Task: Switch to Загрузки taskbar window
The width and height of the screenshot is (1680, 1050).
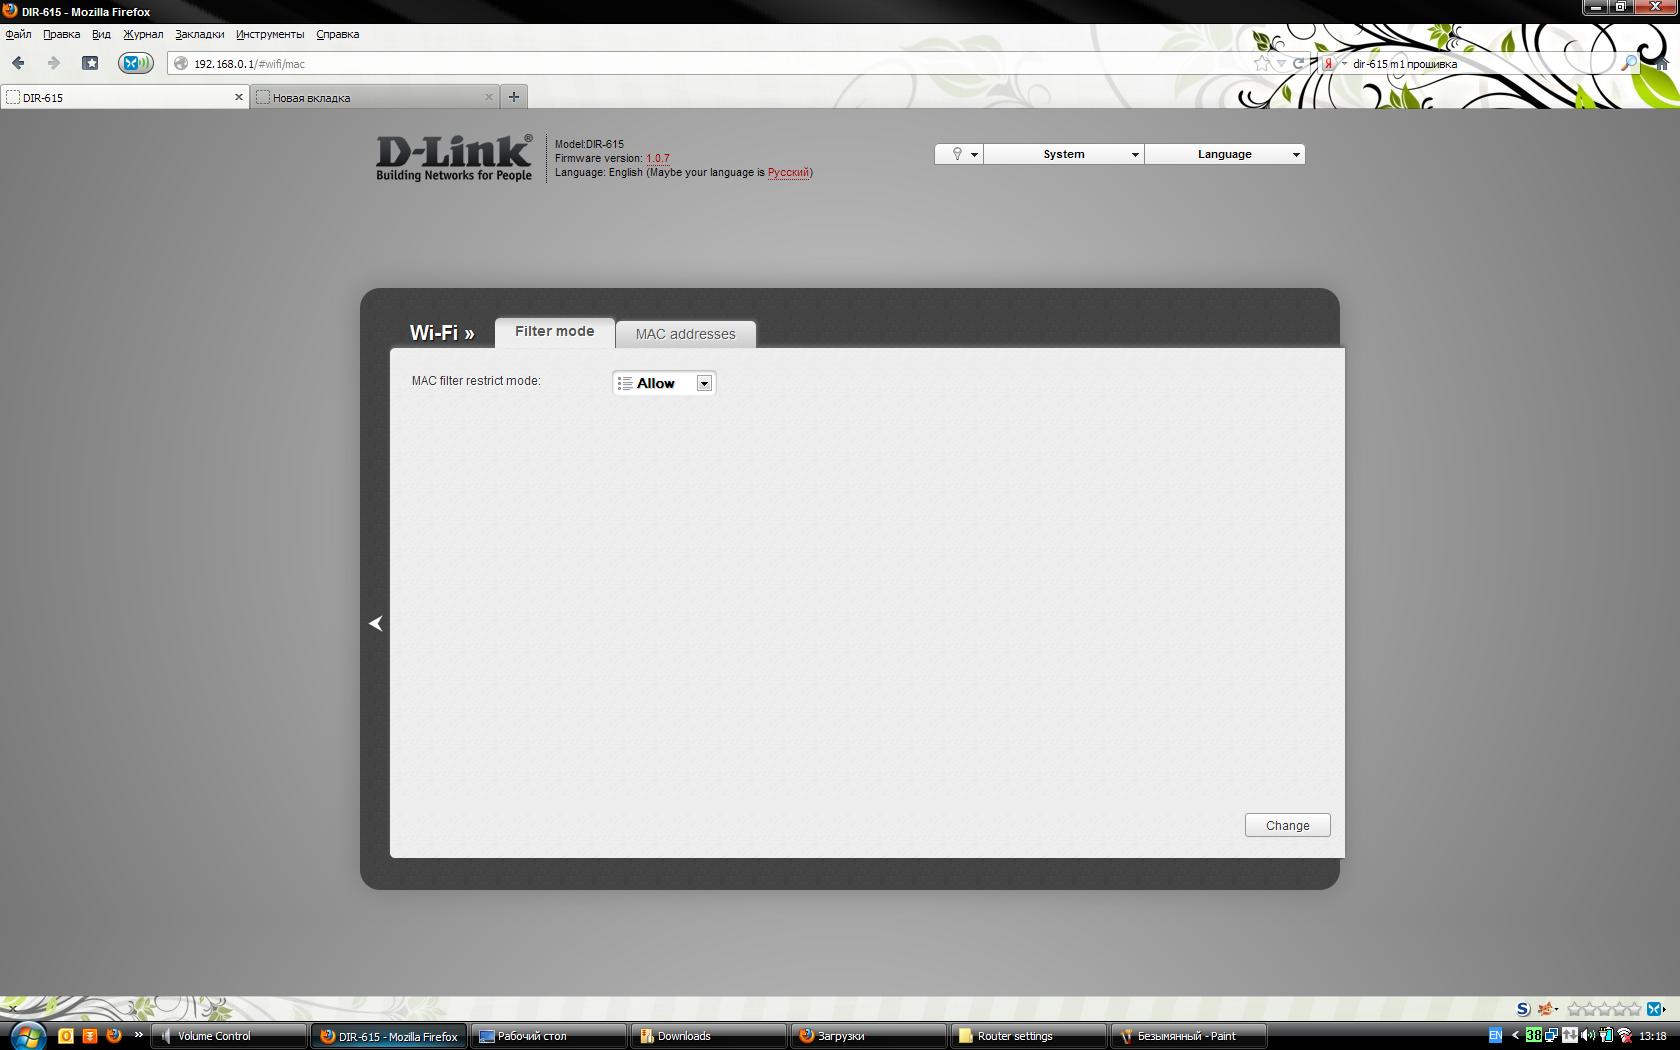Action: coord(869,1036)
